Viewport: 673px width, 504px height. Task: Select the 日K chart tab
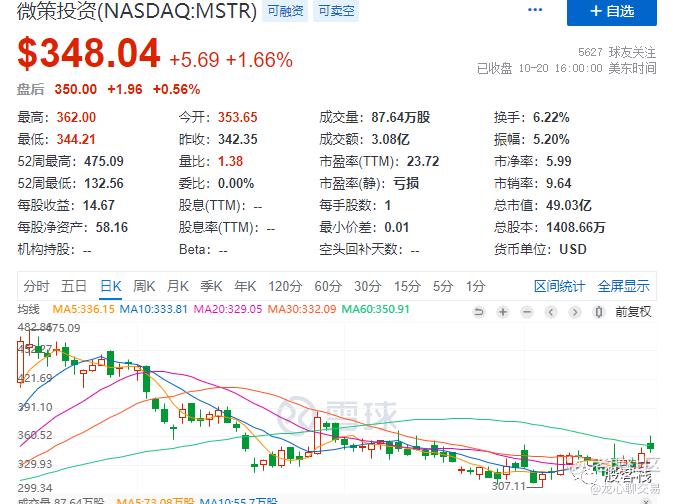click(110, 286)
